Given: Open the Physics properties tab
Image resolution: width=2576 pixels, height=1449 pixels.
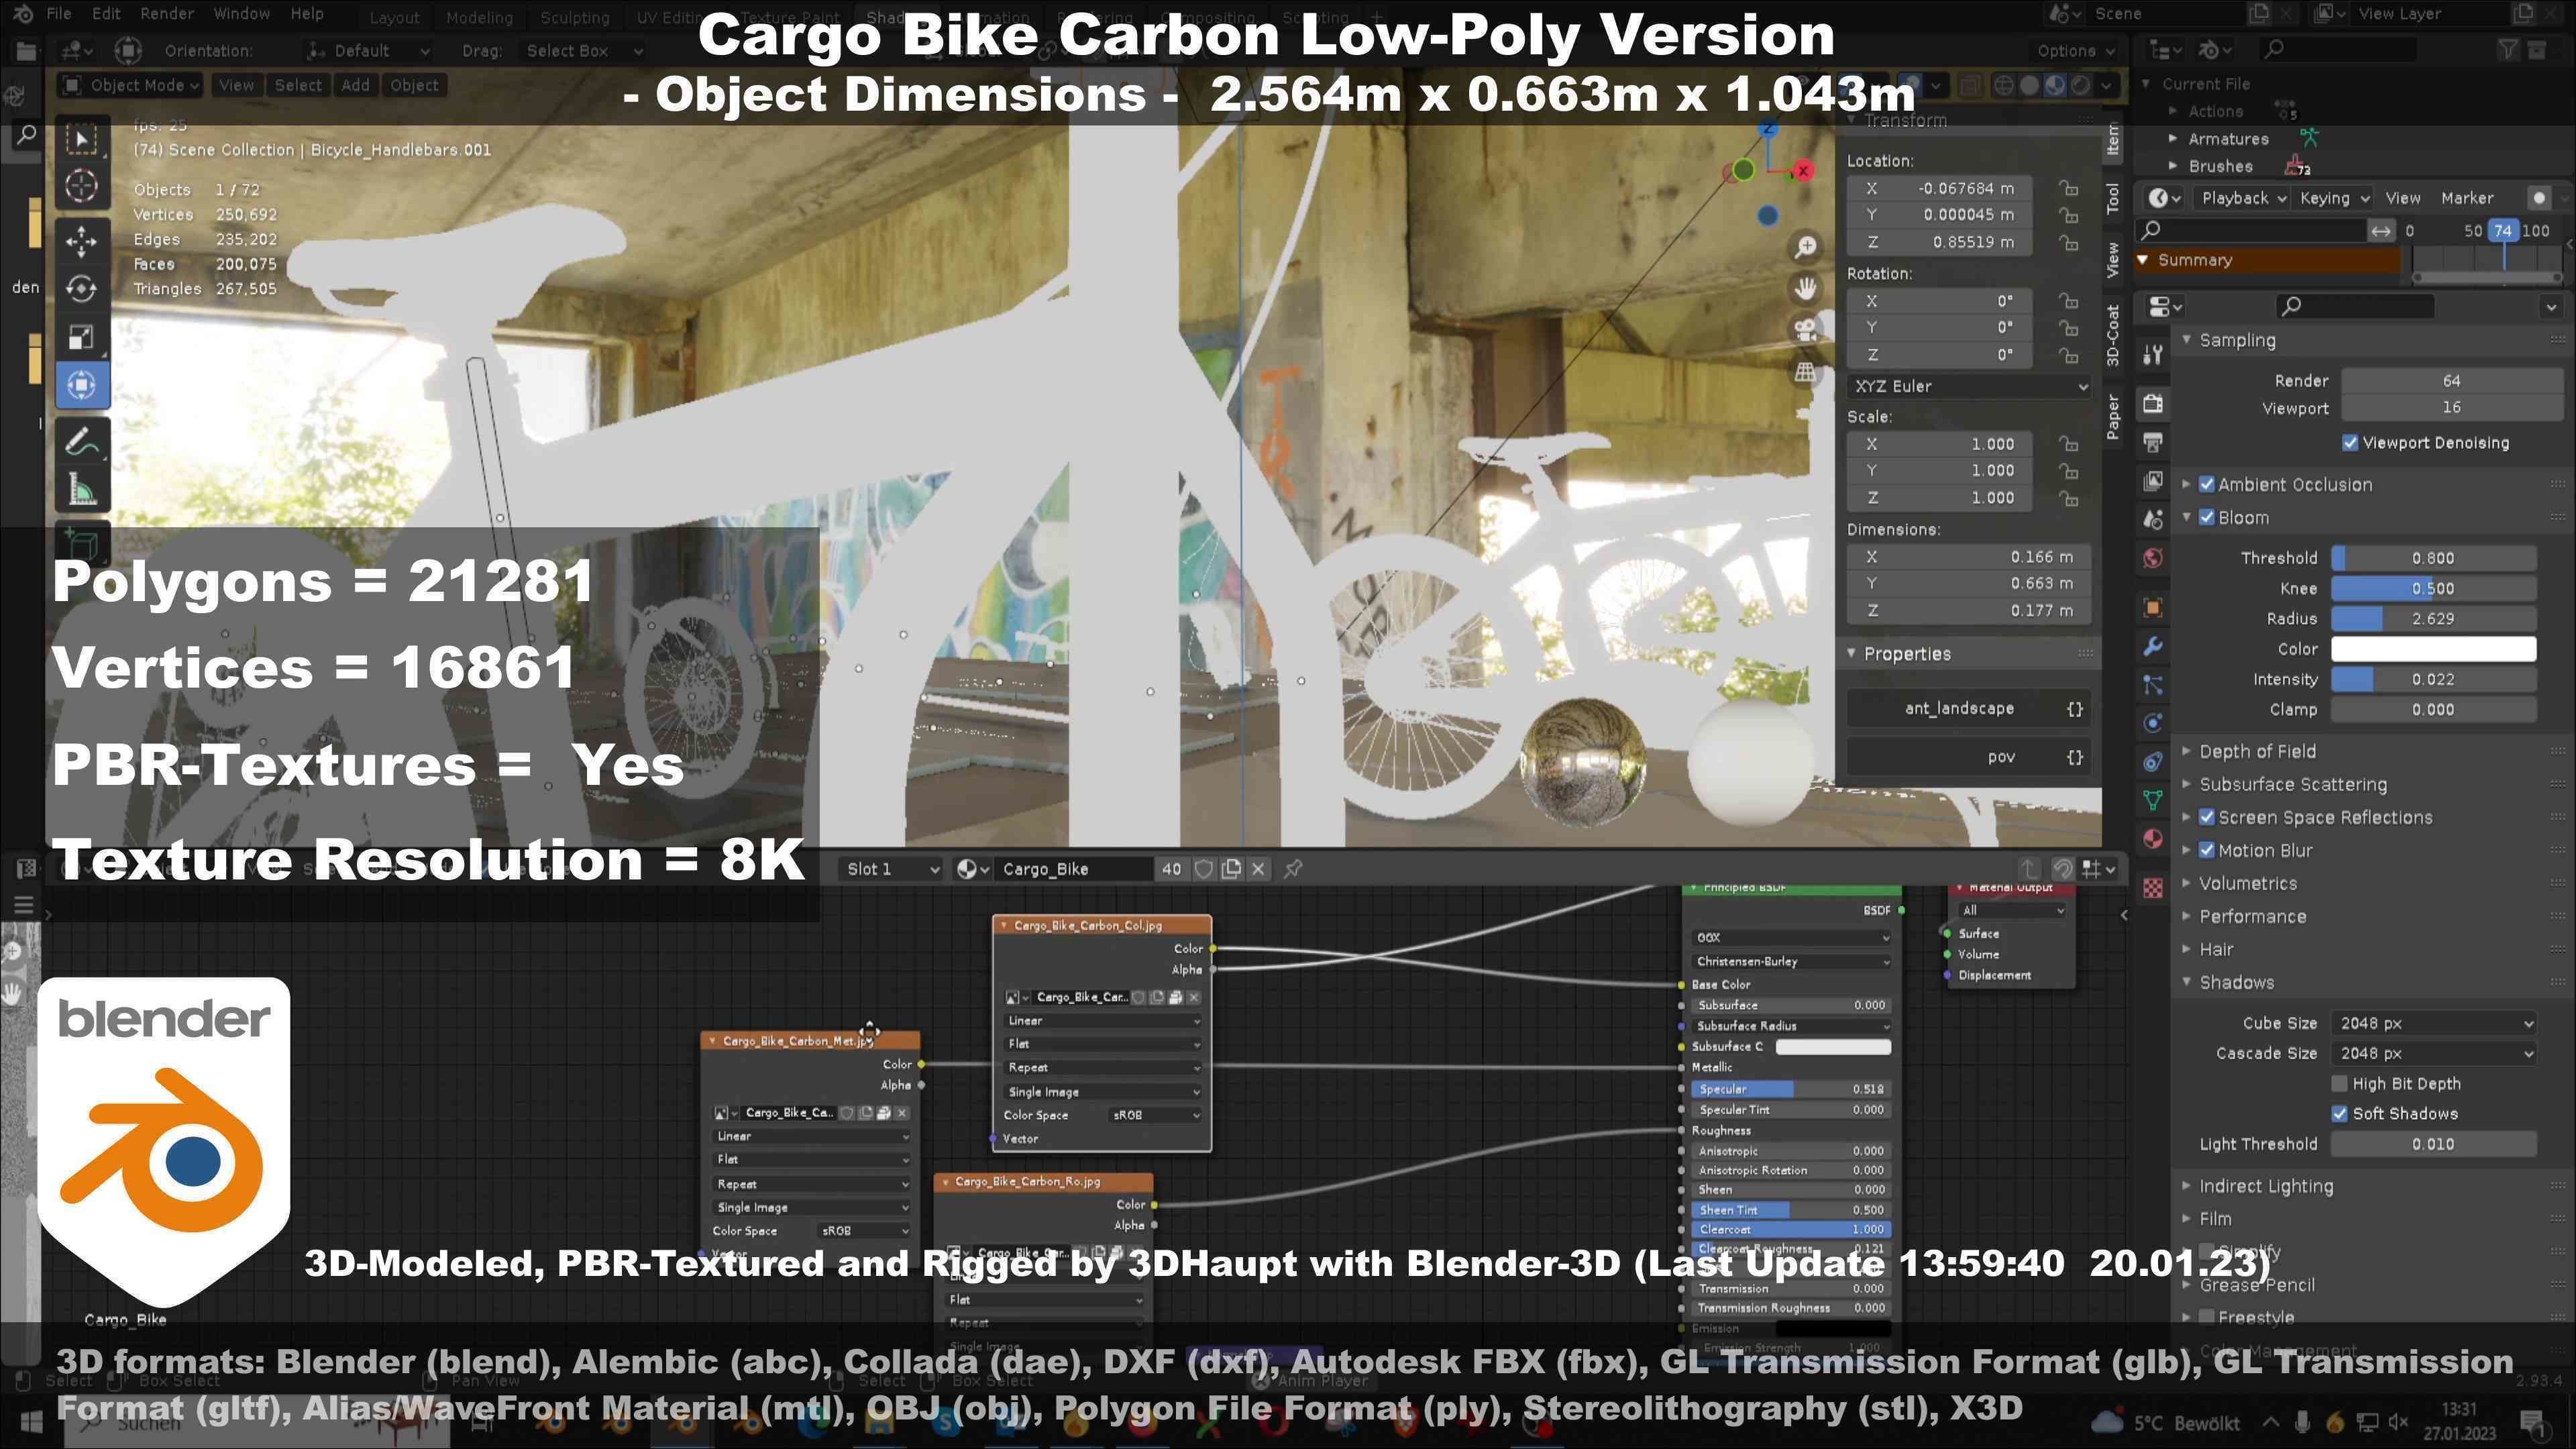Looking at the screenshot, I should pos(2153,723).
